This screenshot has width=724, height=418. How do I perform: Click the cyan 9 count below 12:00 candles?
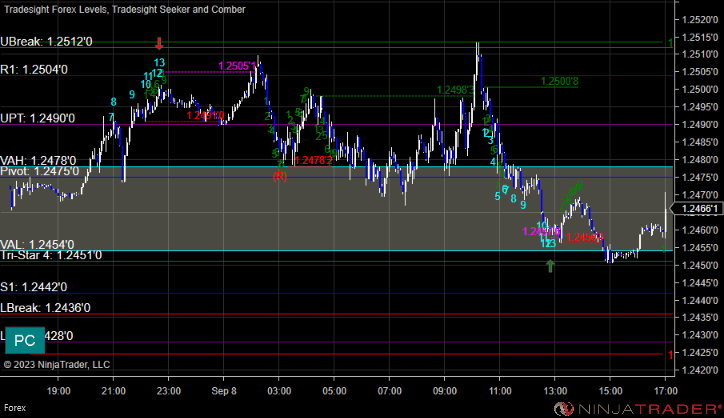(523, 205)
